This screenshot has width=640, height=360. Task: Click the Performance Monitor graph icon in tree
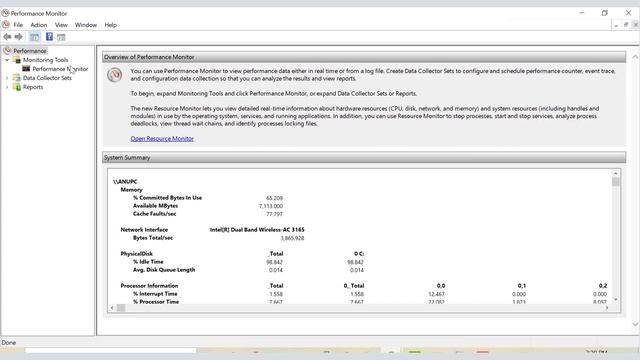click(26, 69)
